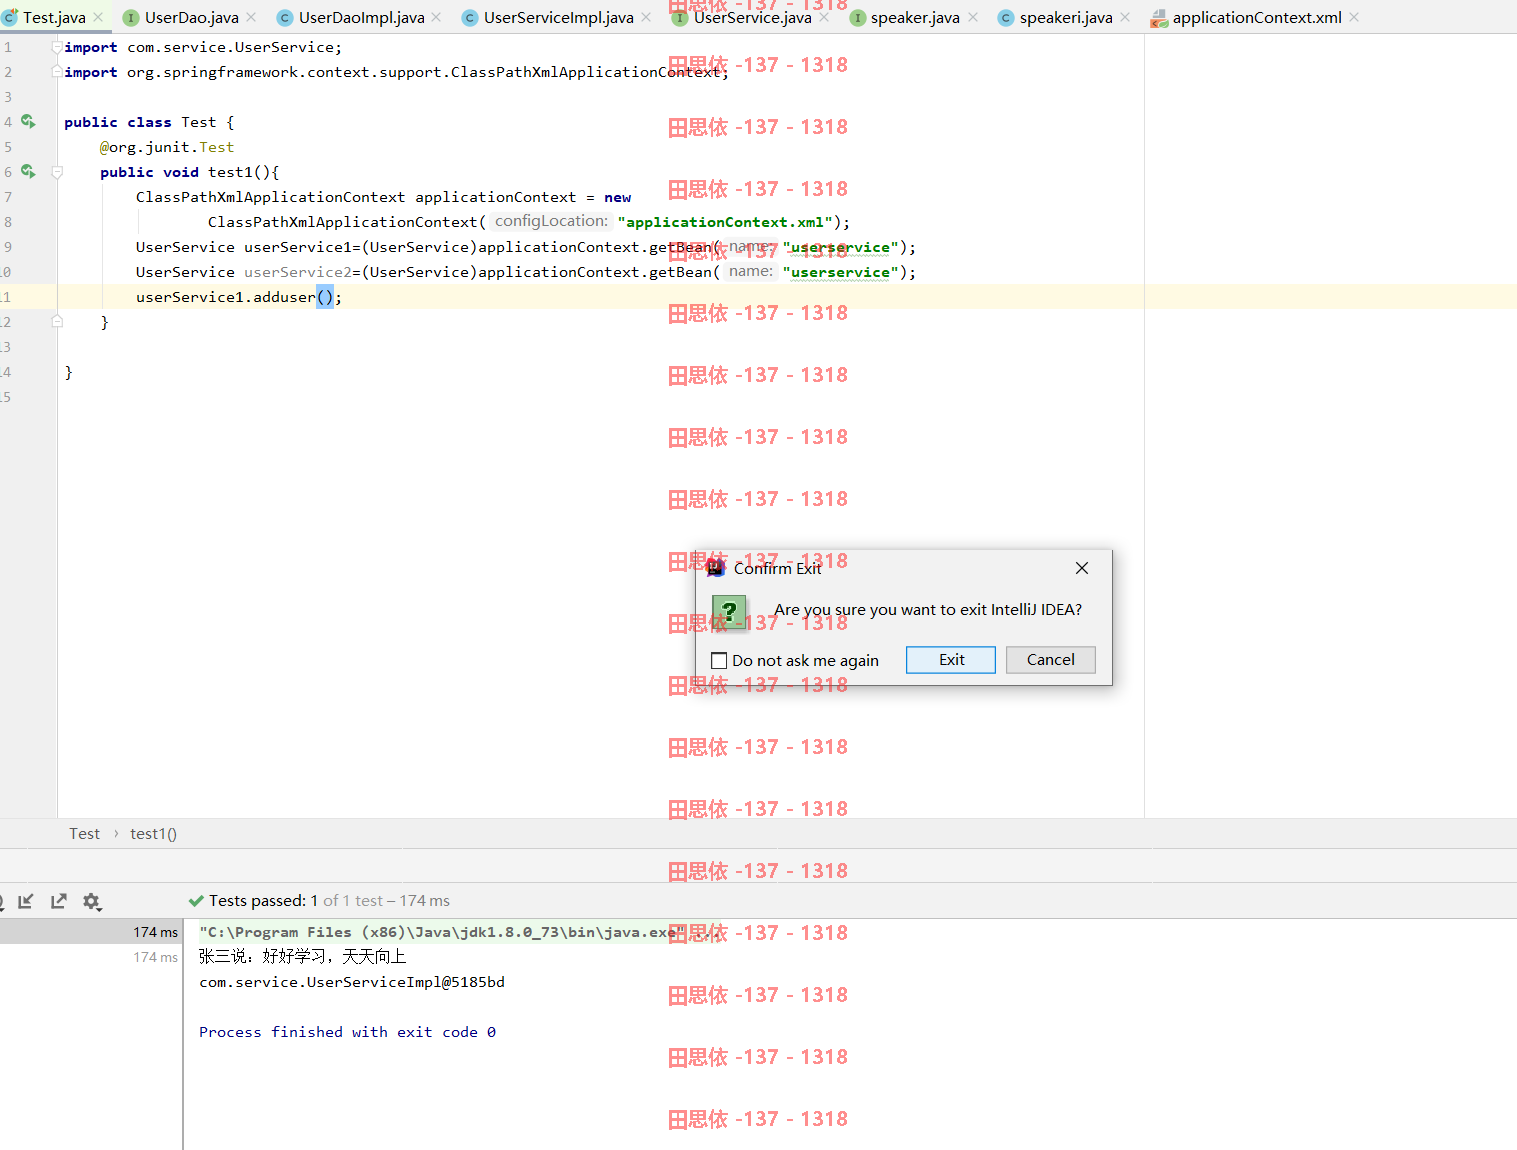Screen dimensions: 1517x1150
Task: Close the UserDao.java tab
Action: click(251, 17)
